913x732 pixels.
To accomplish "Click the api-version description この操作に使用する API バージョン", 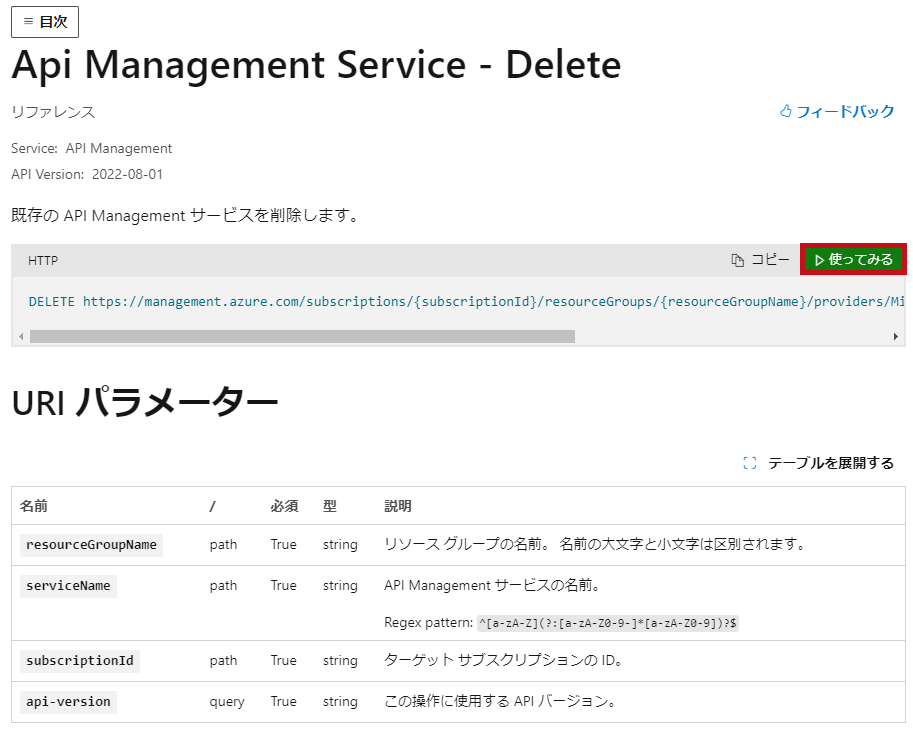I will tap(501, 701).
